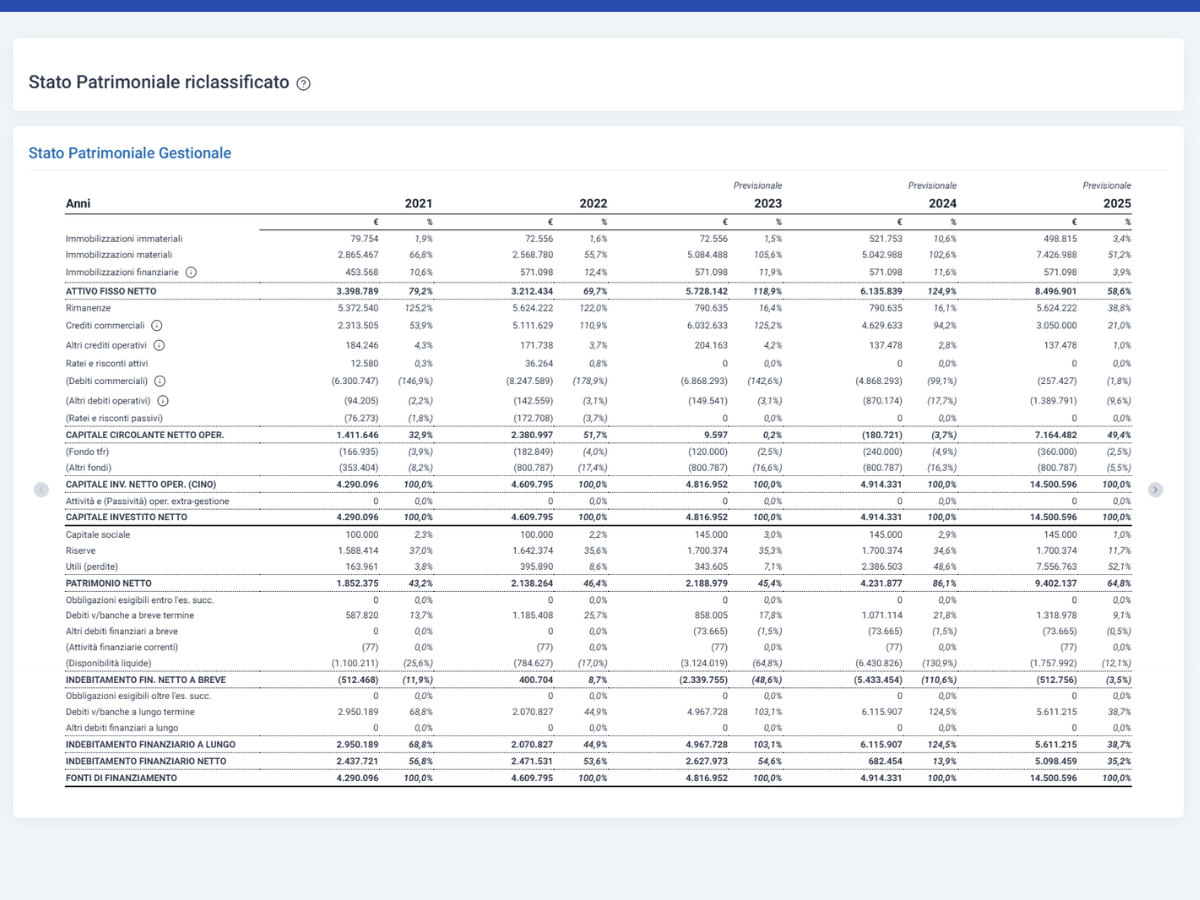1200x900 pixels.
Task: Click CAPITALE INVESTITO NETTO row label
Action: point(126,518)
